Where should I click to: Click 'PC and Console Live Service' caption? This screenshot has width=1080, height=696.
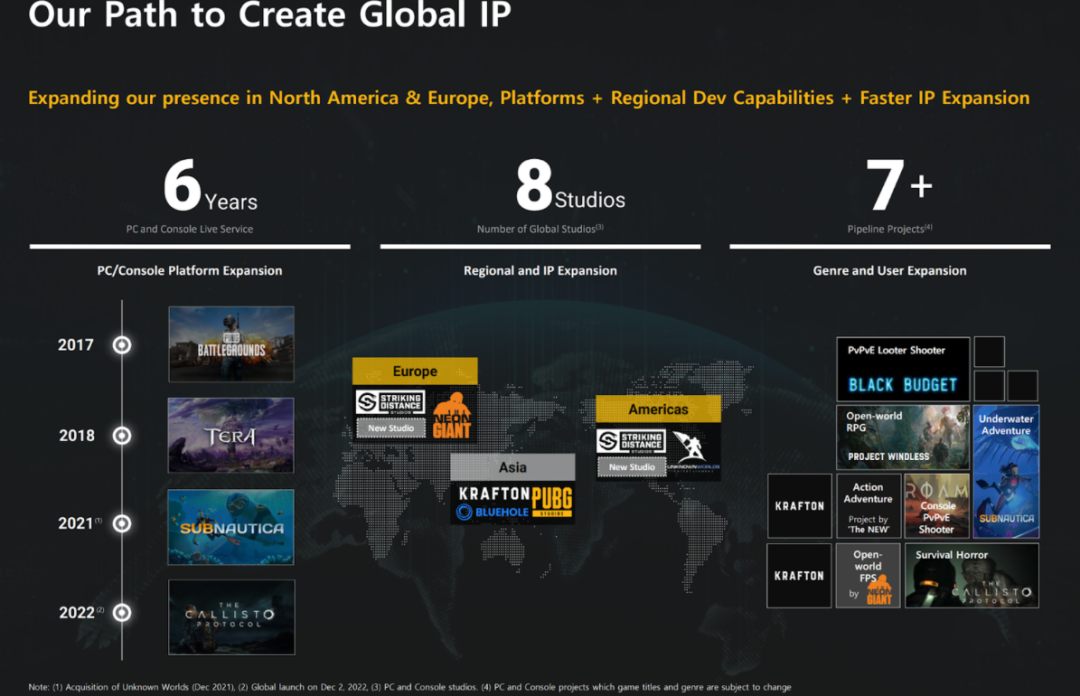point(189,229)
